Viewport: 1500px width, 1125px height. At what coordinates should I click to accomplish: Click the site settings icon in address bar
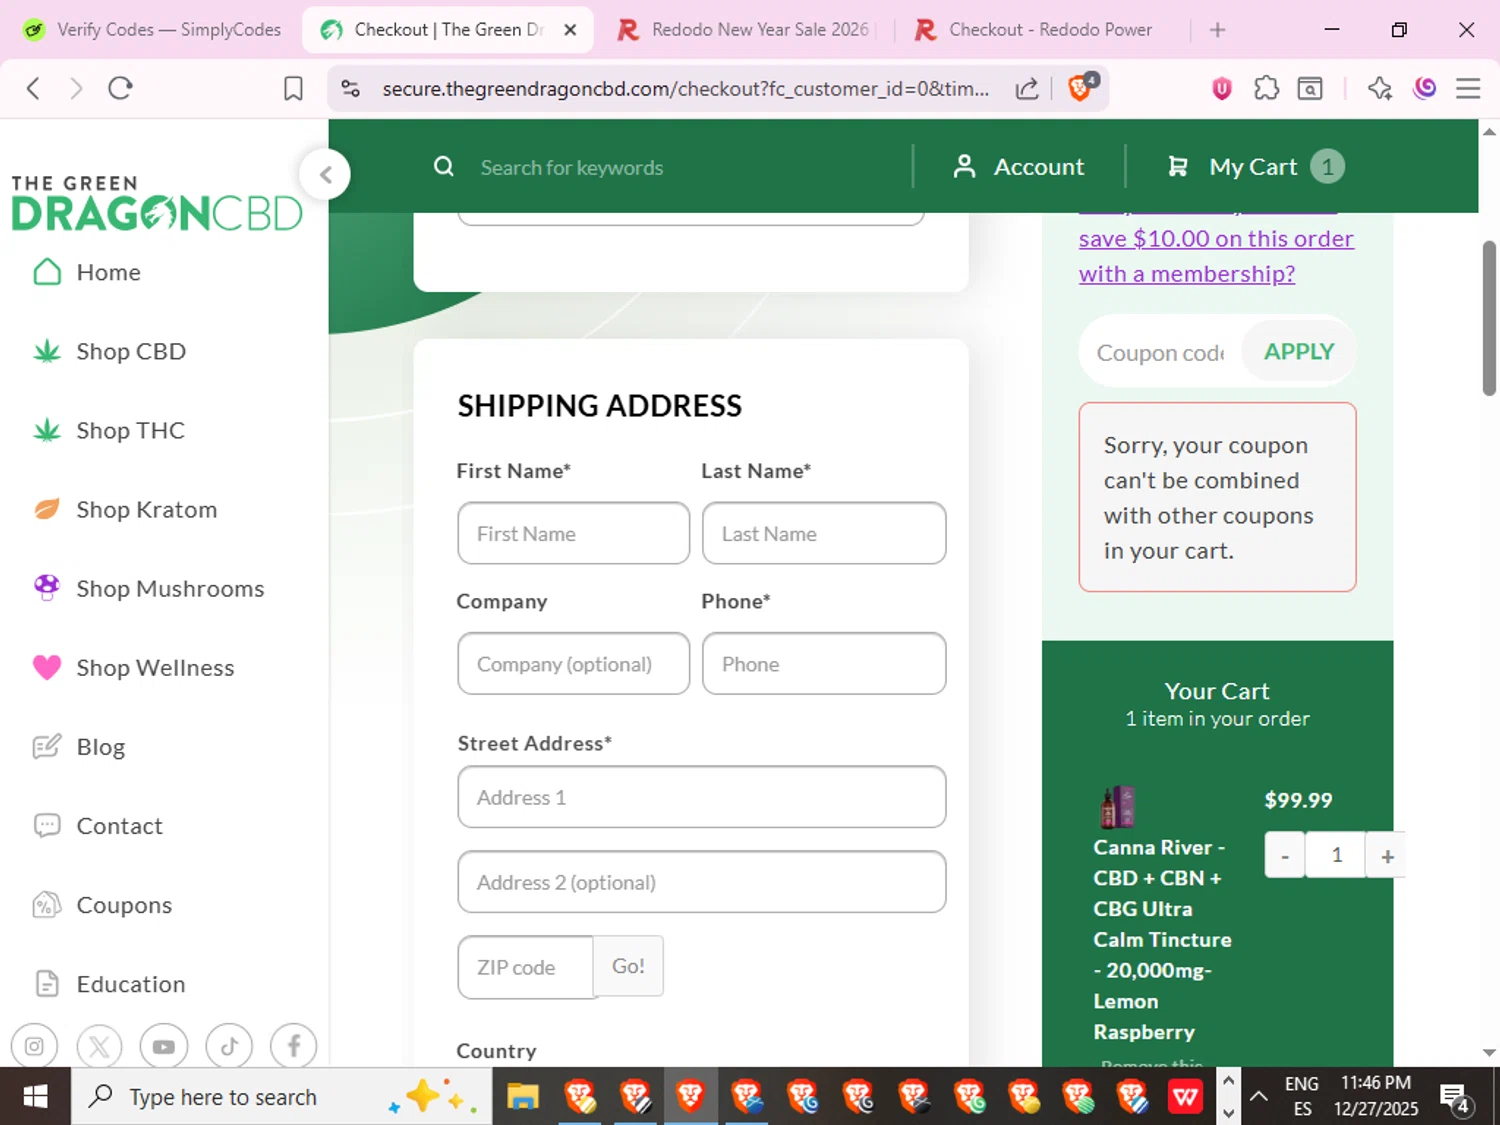click(x=351, y=88)
